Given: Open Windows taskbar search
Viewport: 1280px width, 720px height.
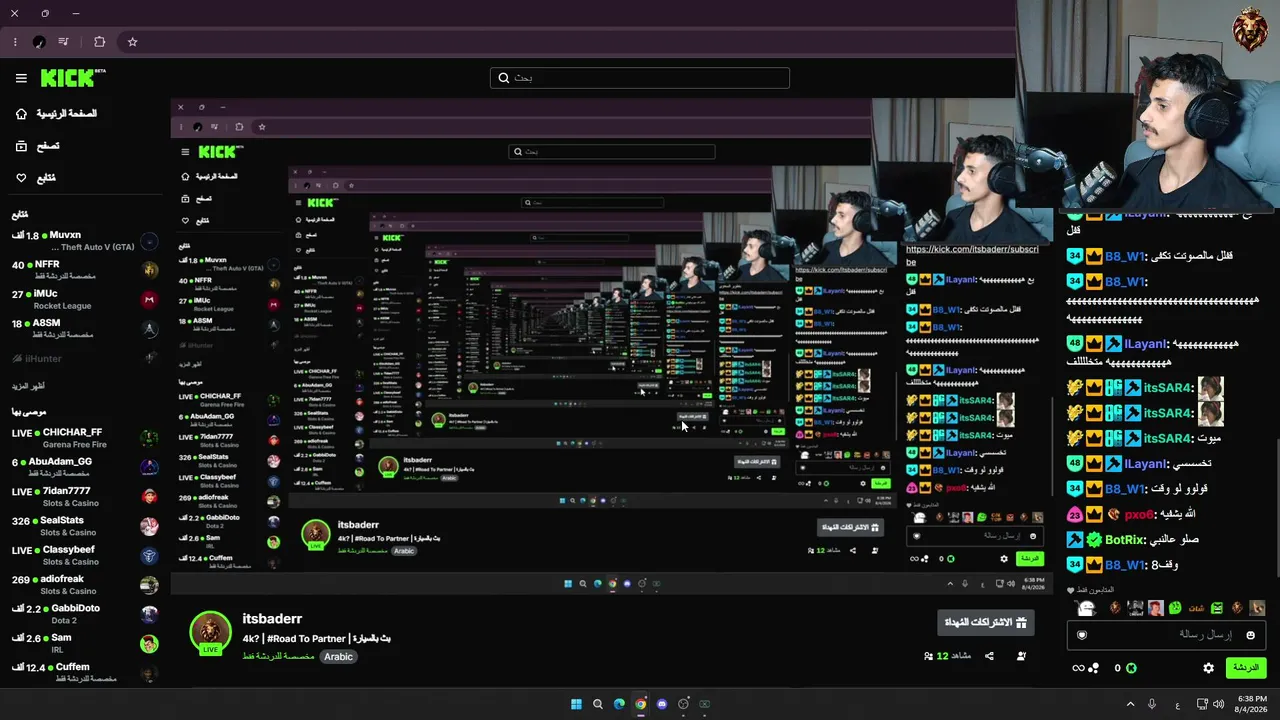Looking at the screenshot, I should click(x=598, y=704).
